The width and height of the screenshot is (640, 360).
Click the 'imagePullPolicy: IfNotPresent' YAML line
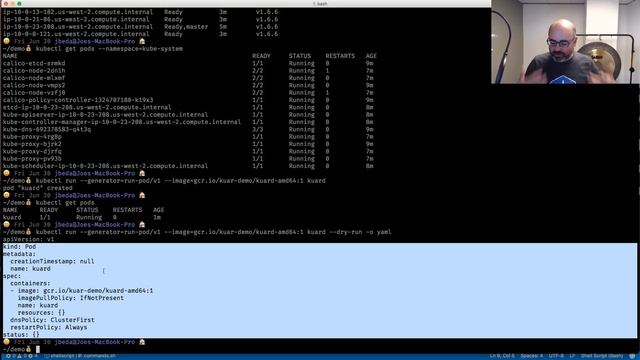click(x=71, y=298)
